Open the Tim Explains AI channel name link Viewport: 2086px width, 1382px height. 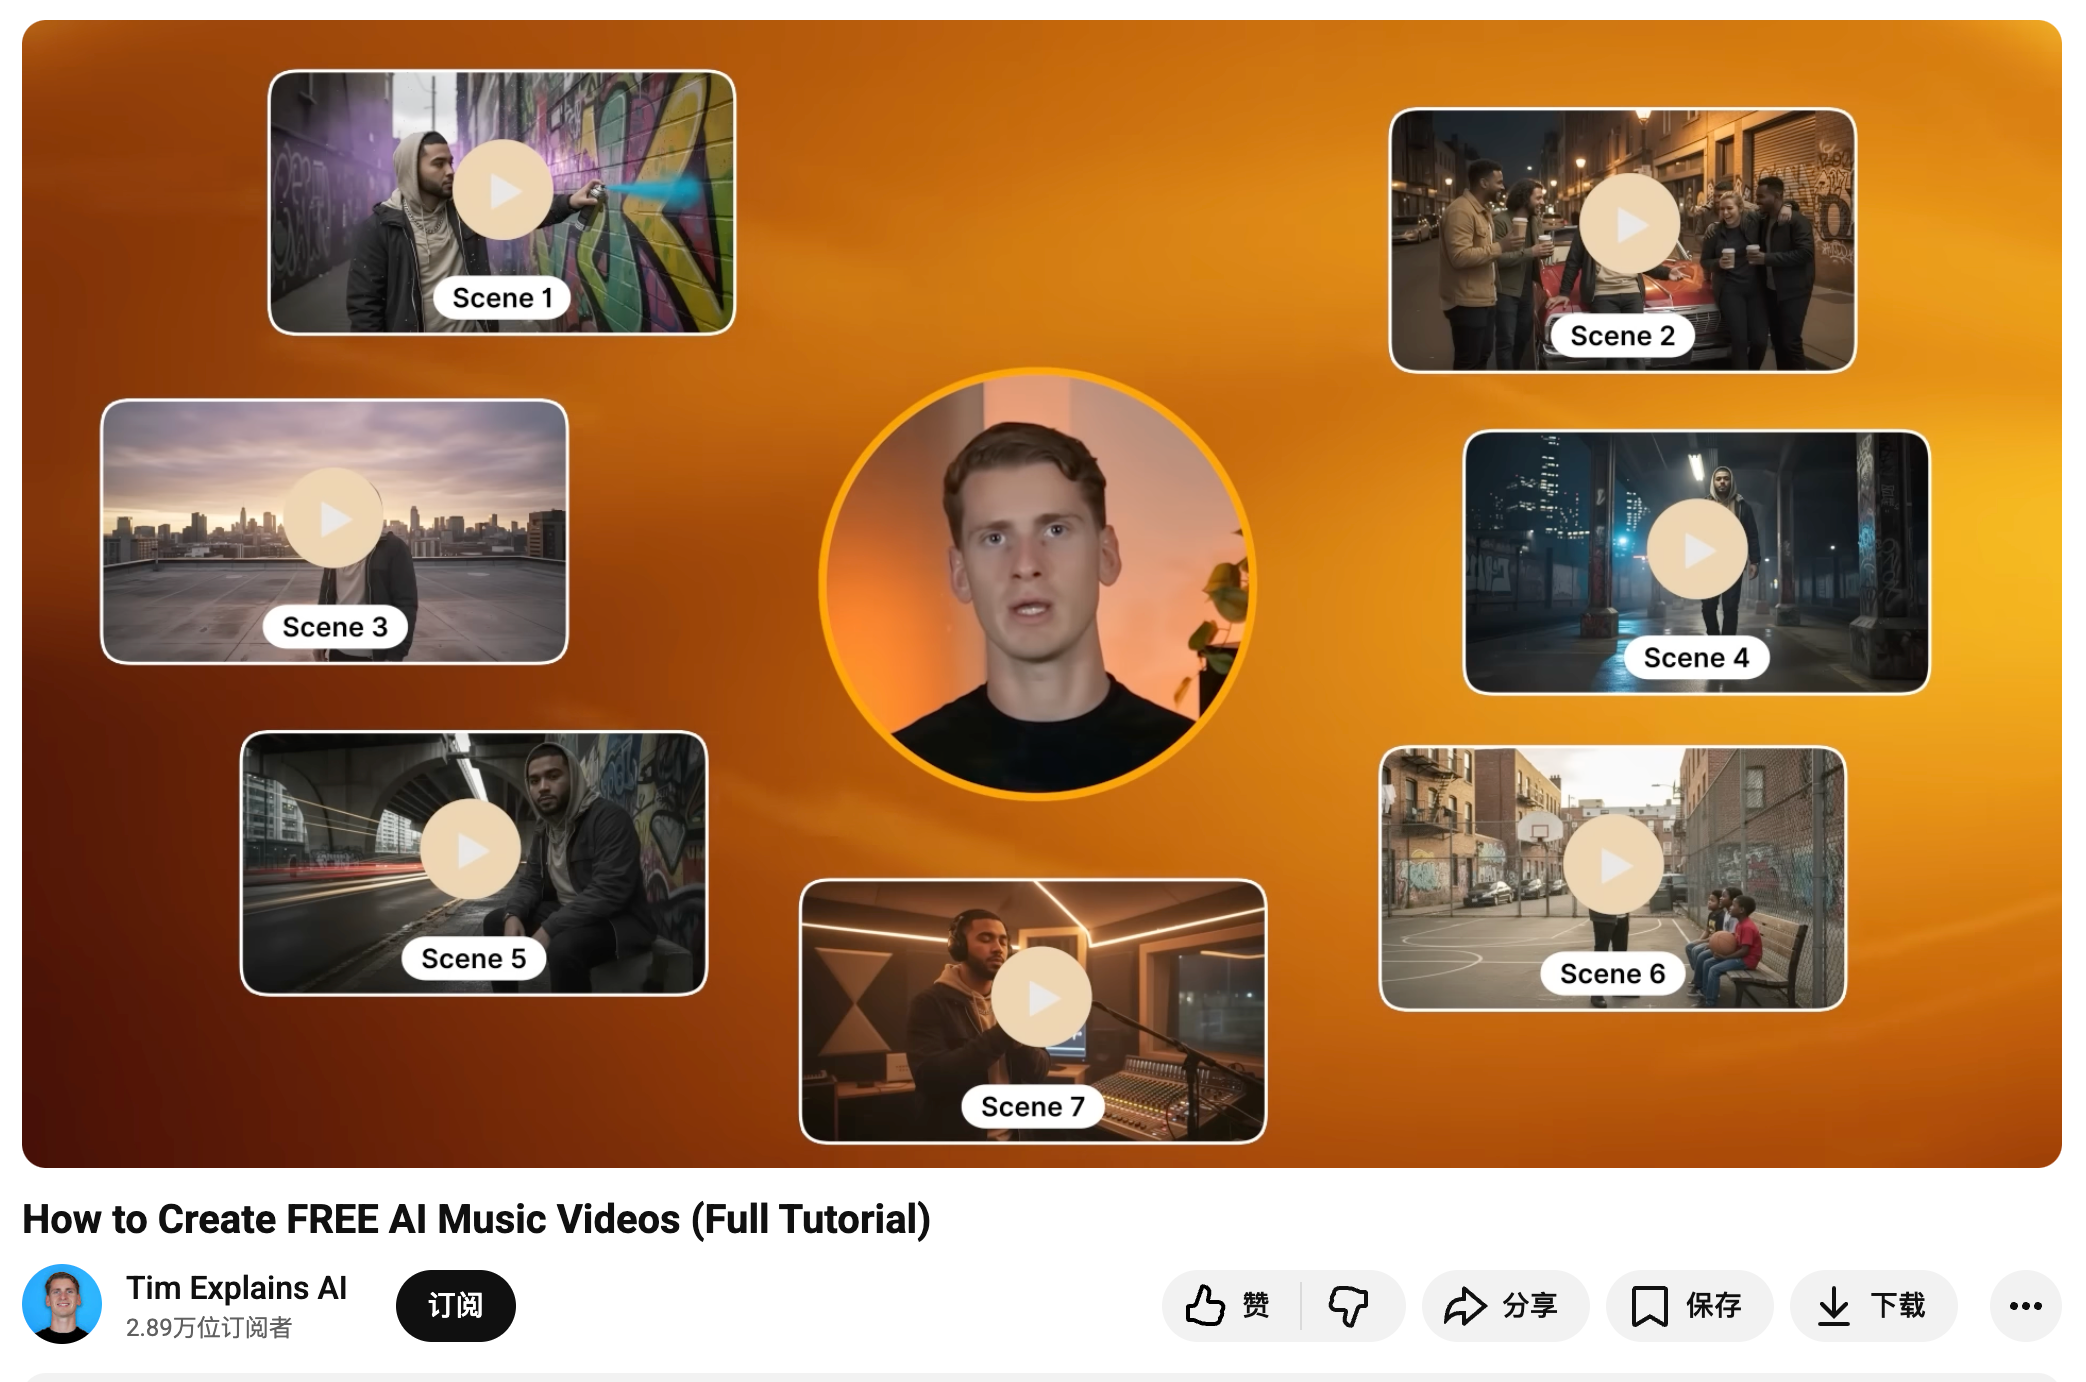coord(236,1288)
